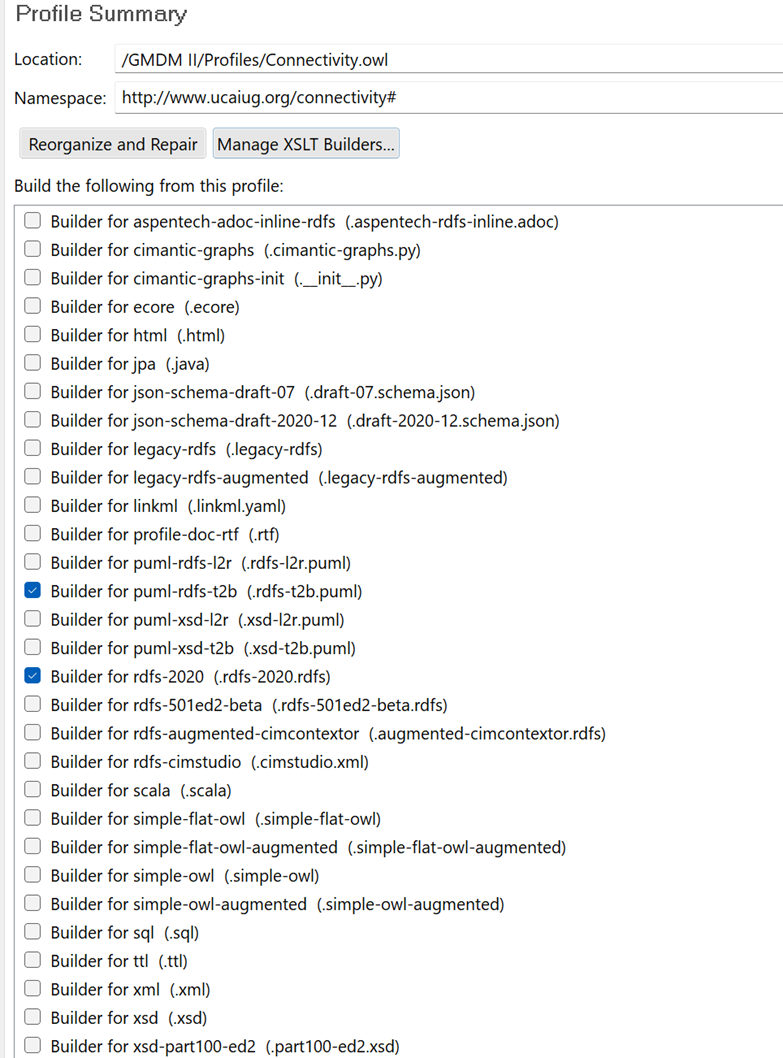Tick Builder for sql checkbox
The width and height of the screenshot is (783, 1058).
pos(33,933)
